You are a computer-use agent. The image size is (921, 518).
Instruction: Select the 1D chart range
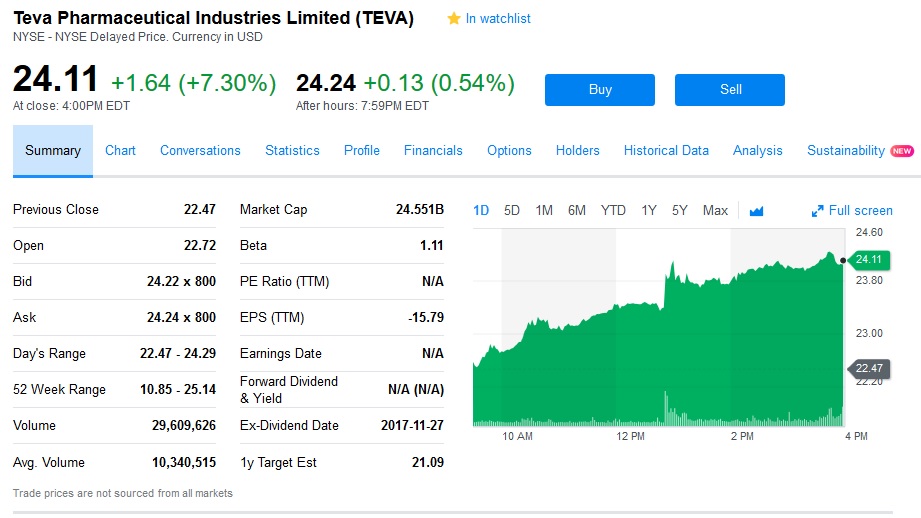coord(481,210)
